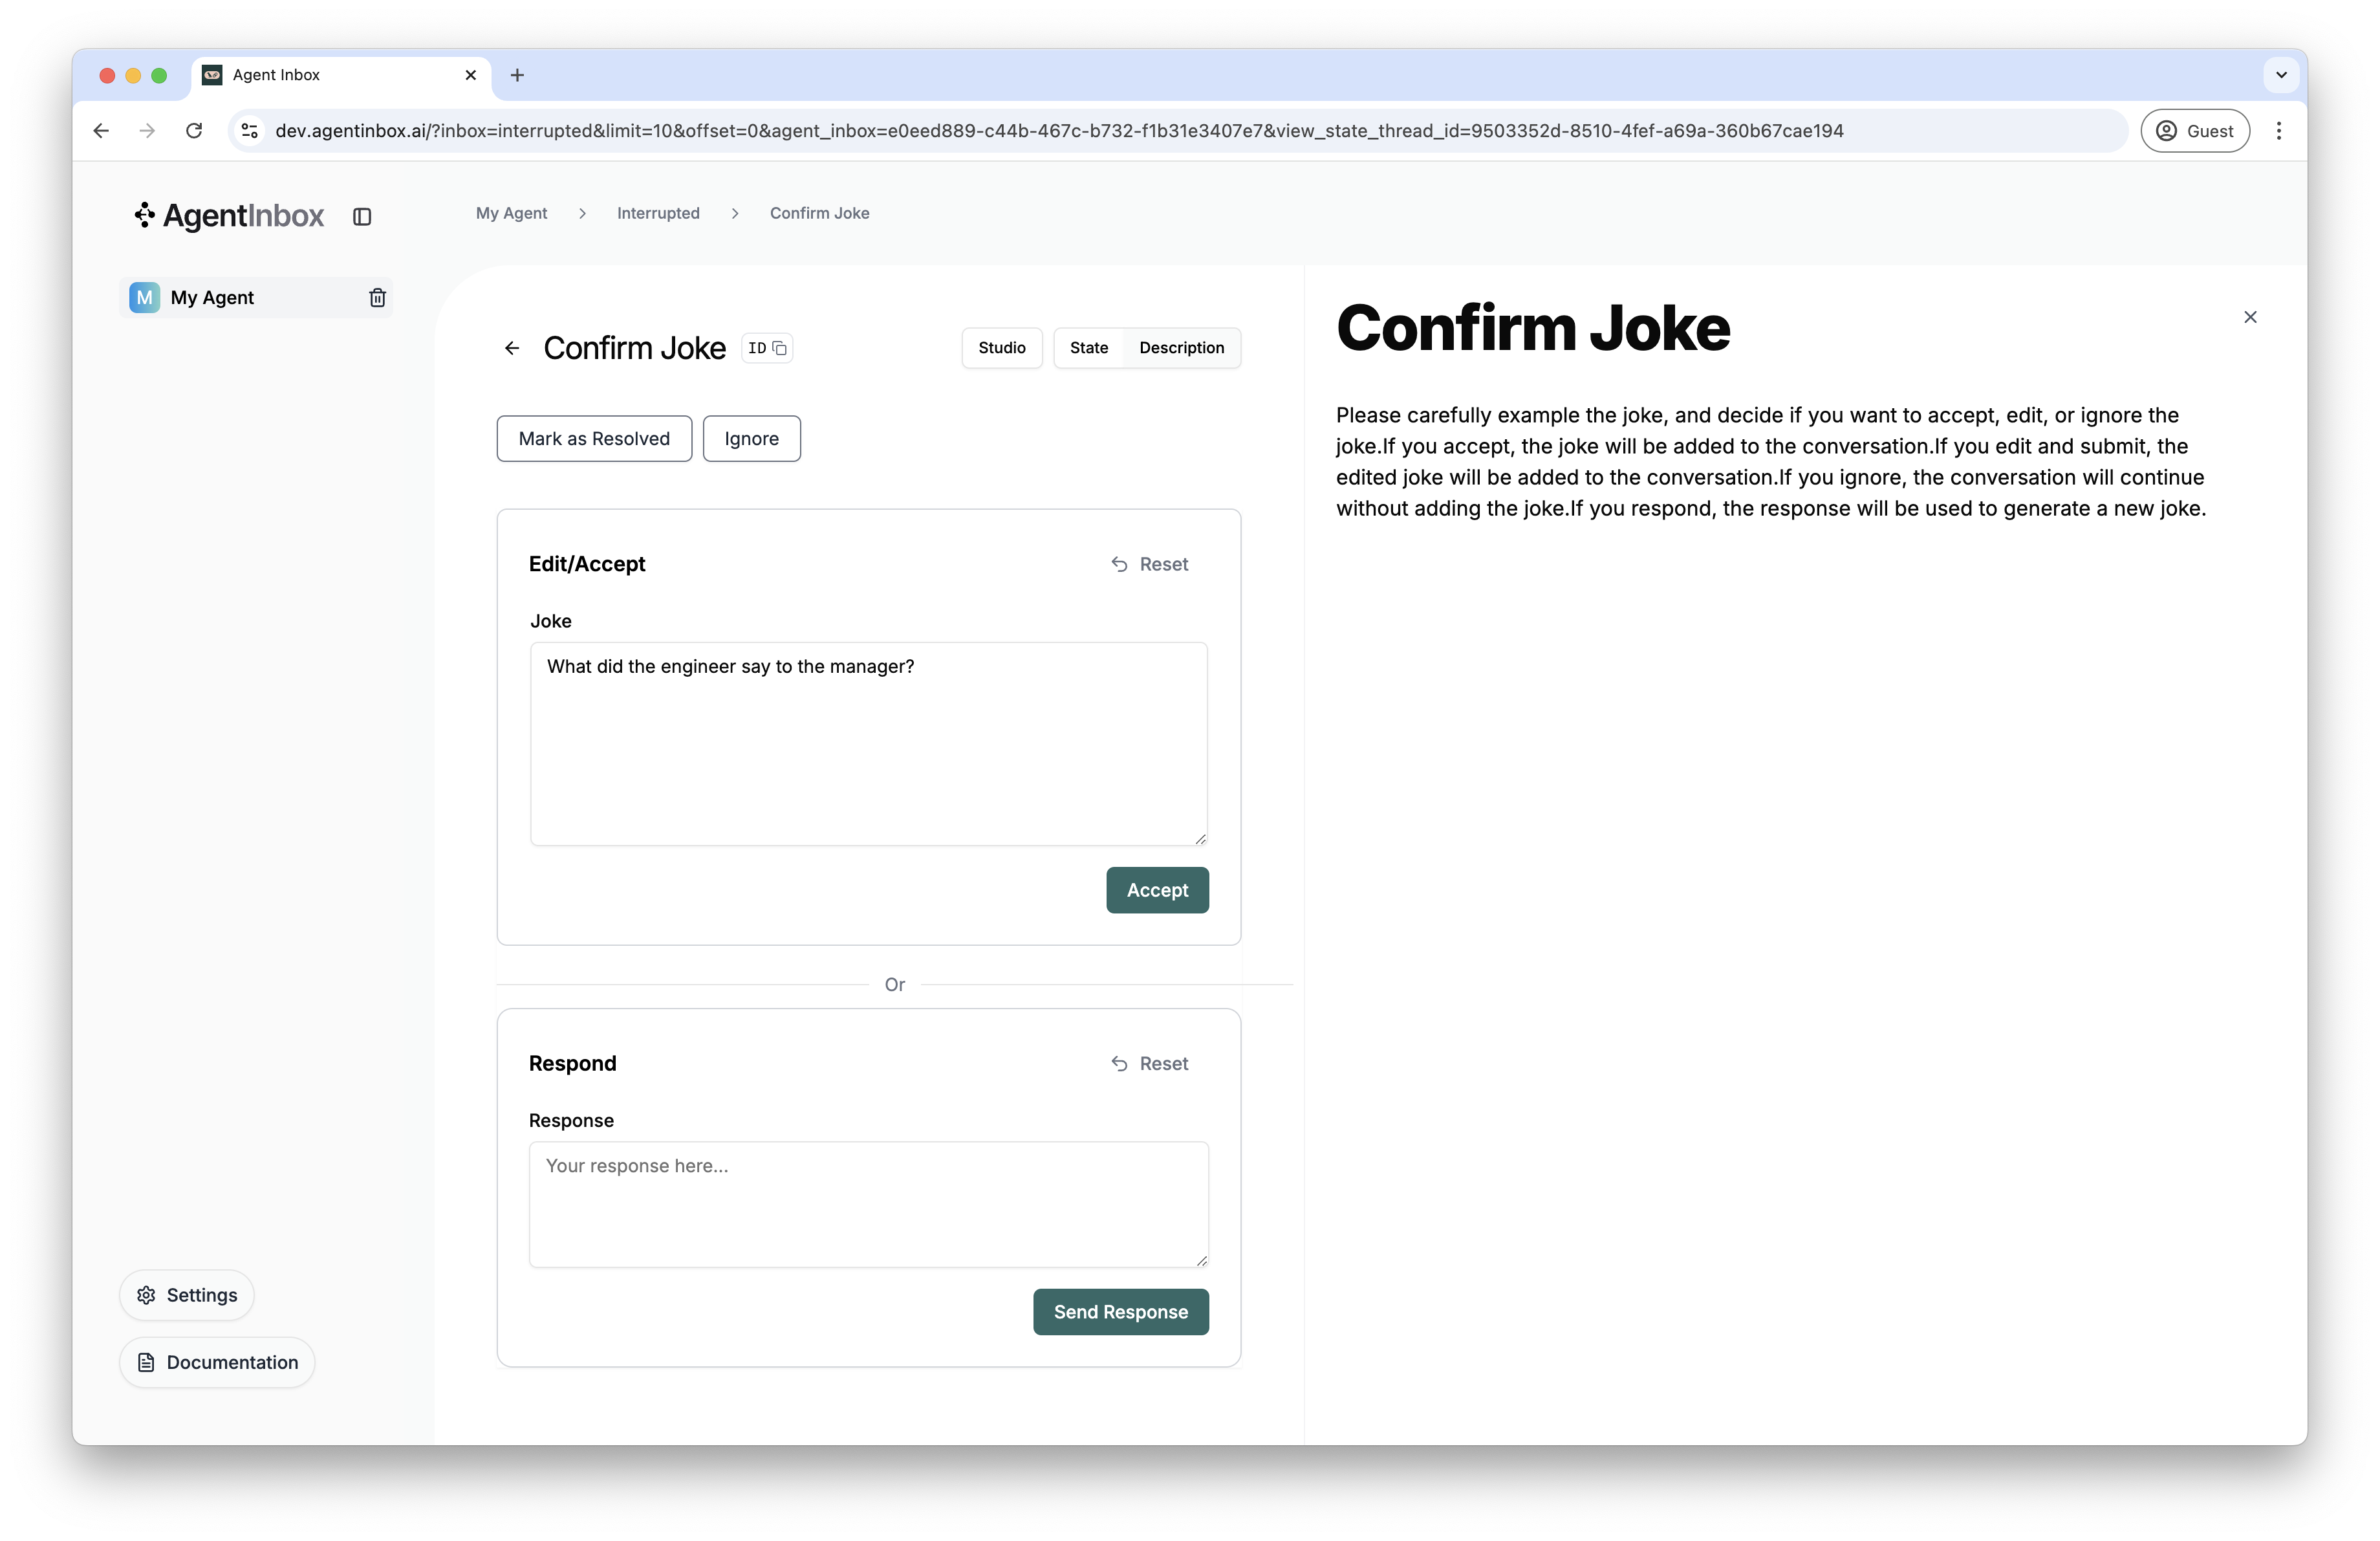Click into the Response text area
Screen dimensions: 2380x1541
point(868,1204)
